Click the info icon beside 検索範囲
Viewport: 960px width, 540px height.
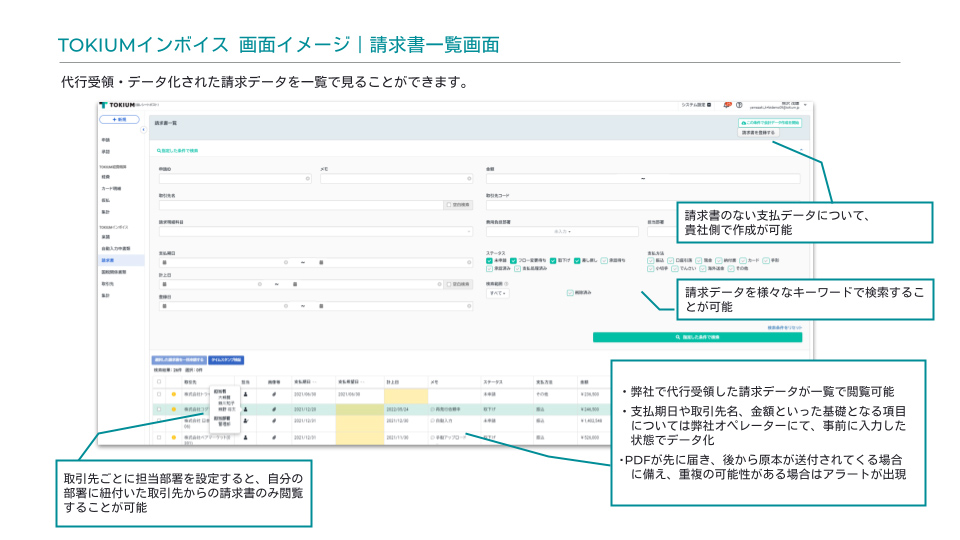[506, 283]
